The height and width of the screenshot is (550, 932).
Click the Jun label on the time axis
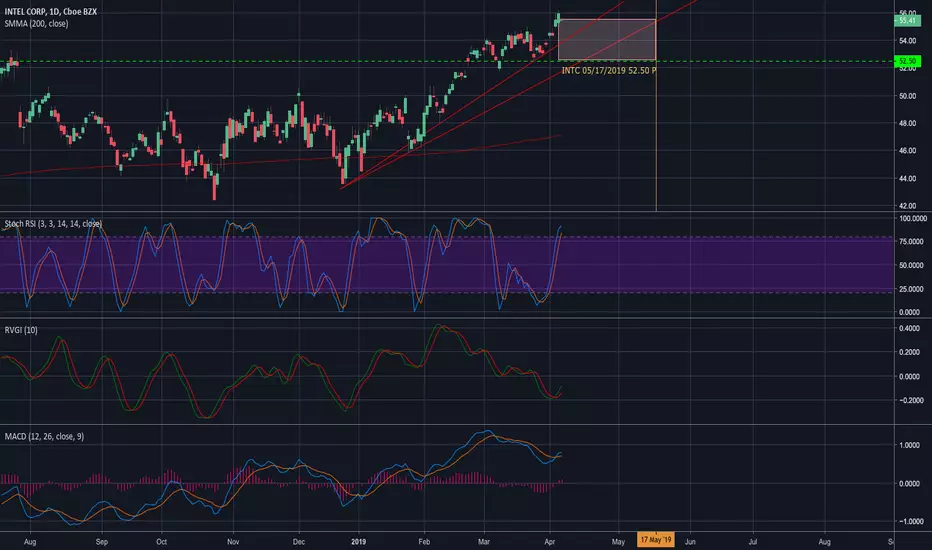click(690, 542)
